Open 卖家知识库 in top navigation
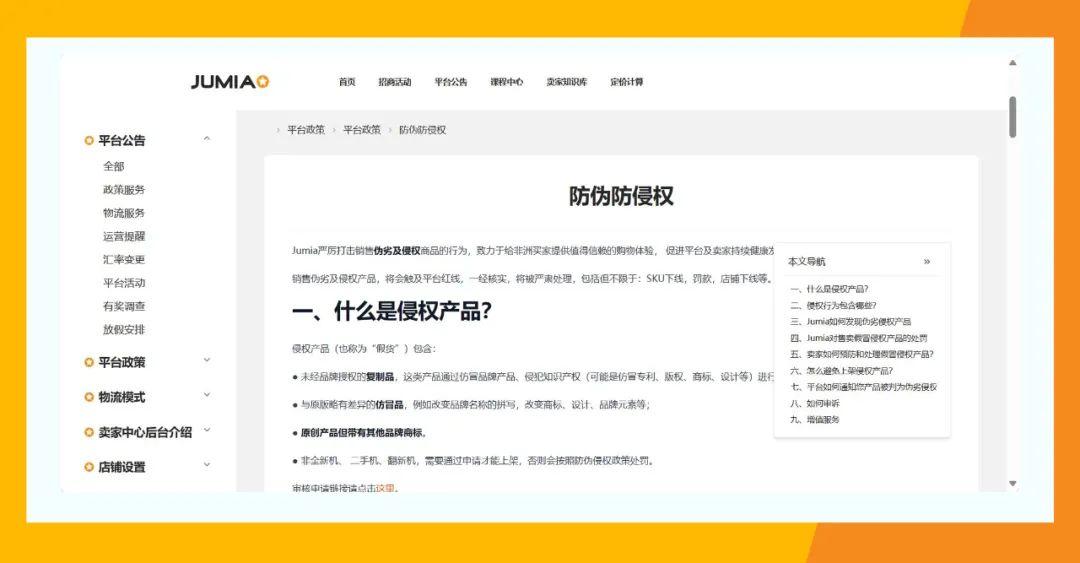The height and width of the screenshot is (563, 1080). coord(566,82)
